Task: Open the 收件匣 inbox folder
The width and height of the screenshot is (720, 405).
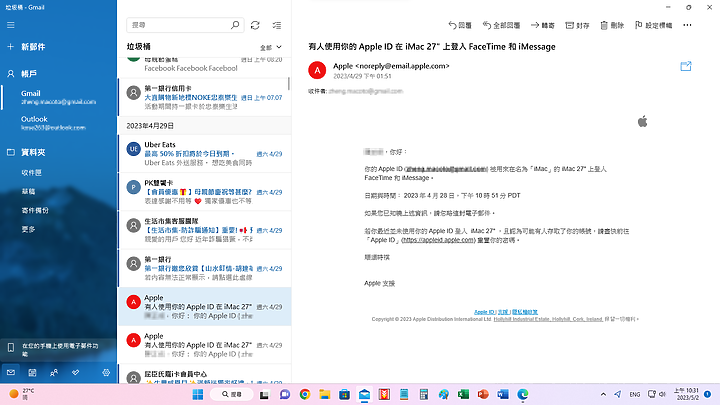Action: 31,173
